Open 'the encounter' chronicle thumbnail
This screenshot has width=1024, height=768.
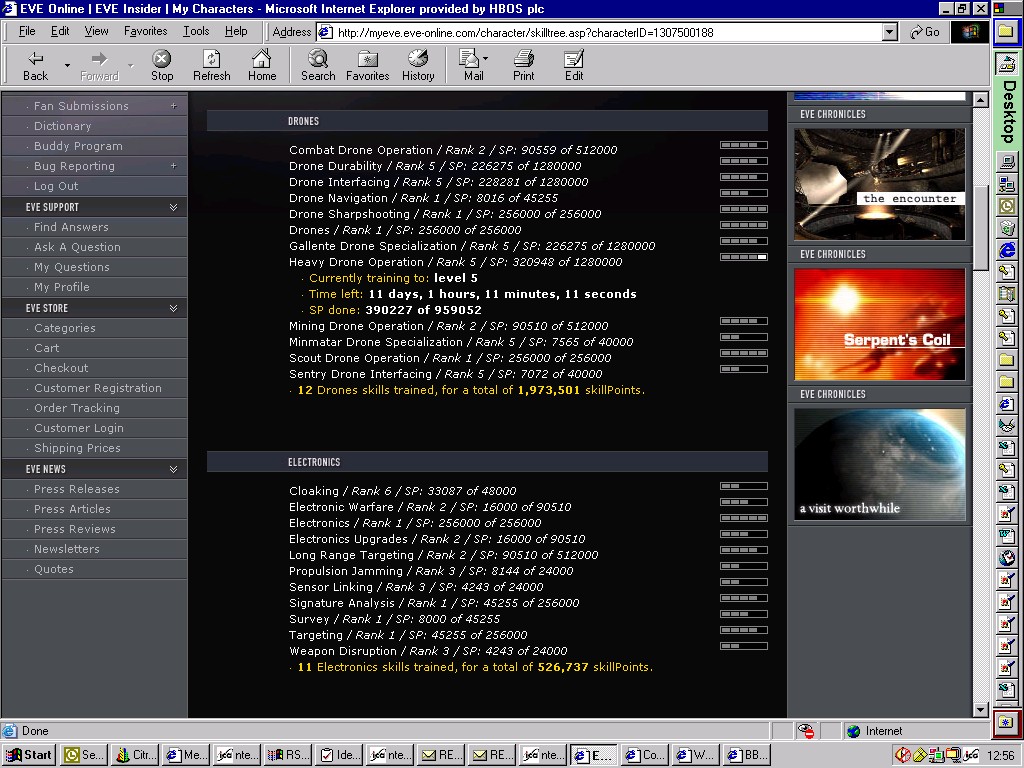click(x=880, y=184)
